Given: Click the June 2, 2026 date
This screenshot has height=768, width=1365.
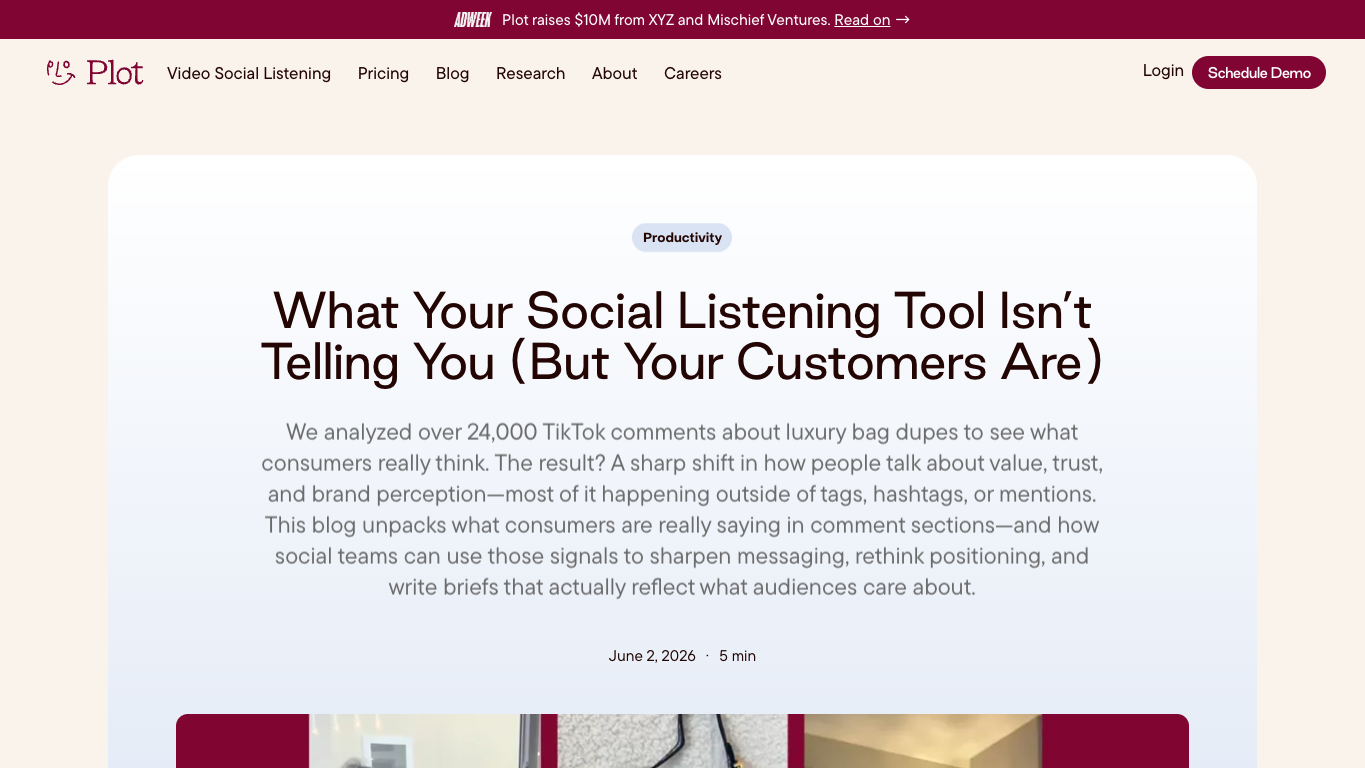Looking at the screenshot, I should [x=652, y=656].
